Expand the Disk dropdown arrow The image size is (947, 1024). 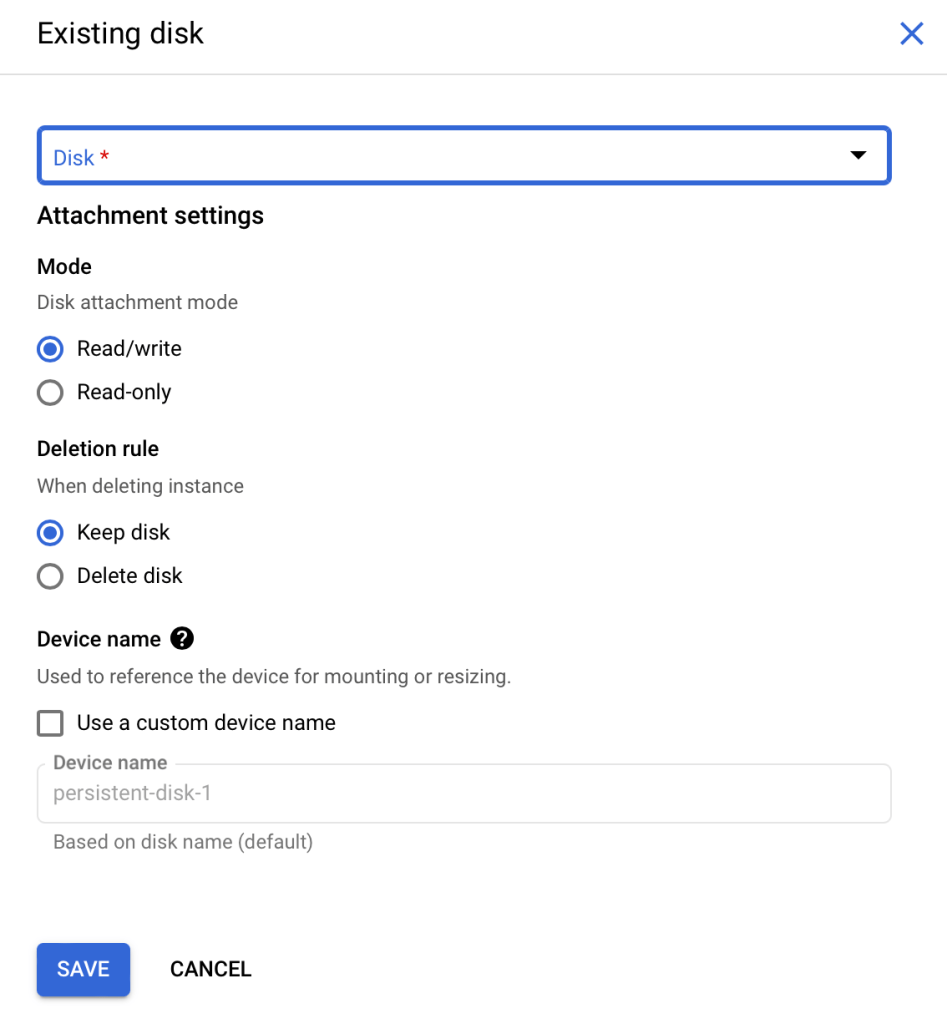[857, 156]
